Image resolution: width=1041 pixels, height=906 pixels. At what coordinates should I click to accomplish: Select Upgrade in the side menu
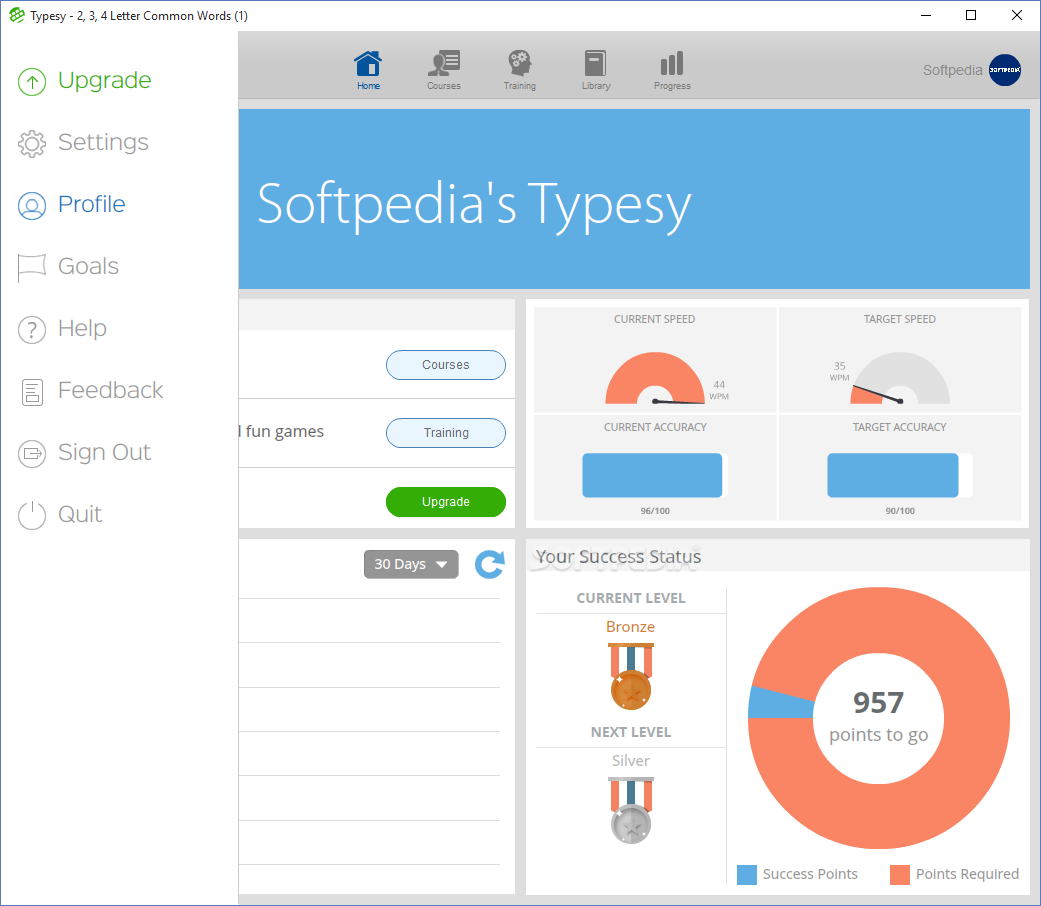point(104,80)
